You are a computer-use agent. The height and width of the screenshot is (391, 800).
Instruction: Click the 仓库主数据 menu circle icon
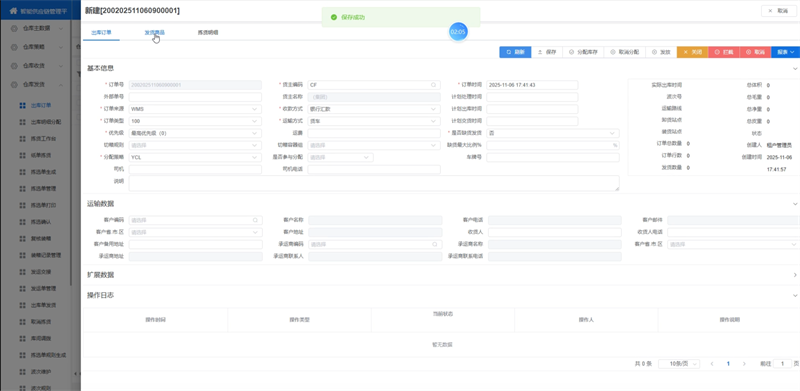[x=14, y=29]
